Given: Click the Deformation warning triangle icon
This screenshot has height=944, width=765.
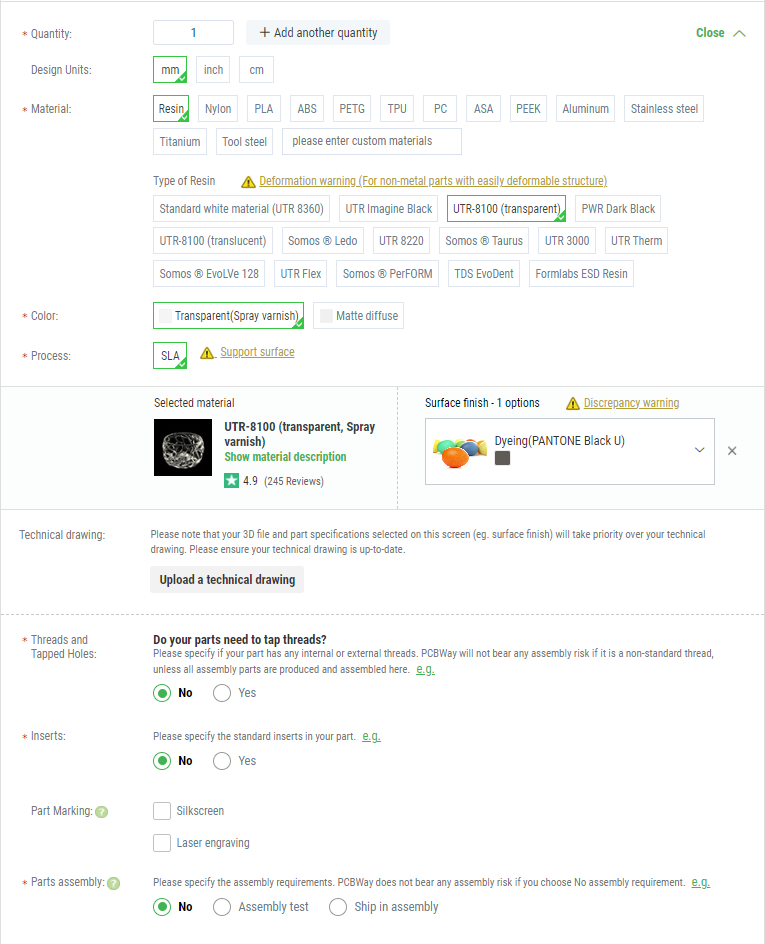Looking at the screenshot, I should tap(248, 182).
